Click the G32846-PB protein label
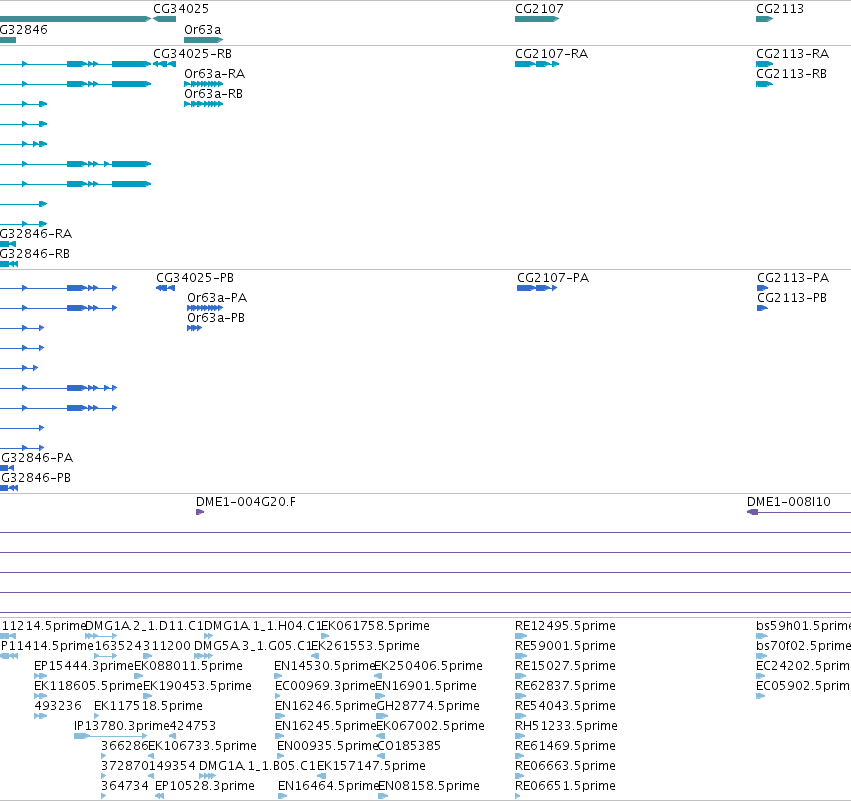851x801 pixels. coord(36,478)
